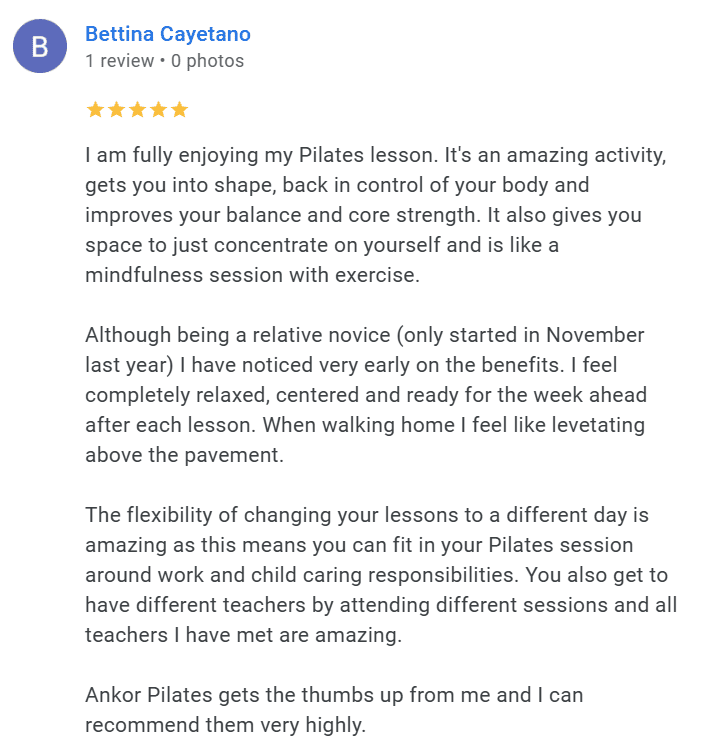Click the line "teachers I have met are amazing"

pyautogui.click(x=243, y=635)
